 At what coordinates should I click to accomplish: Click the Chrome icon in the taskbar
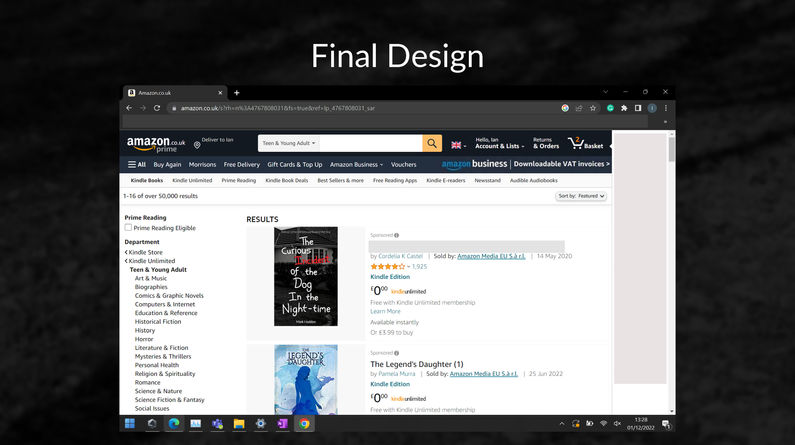coord(304,424)
